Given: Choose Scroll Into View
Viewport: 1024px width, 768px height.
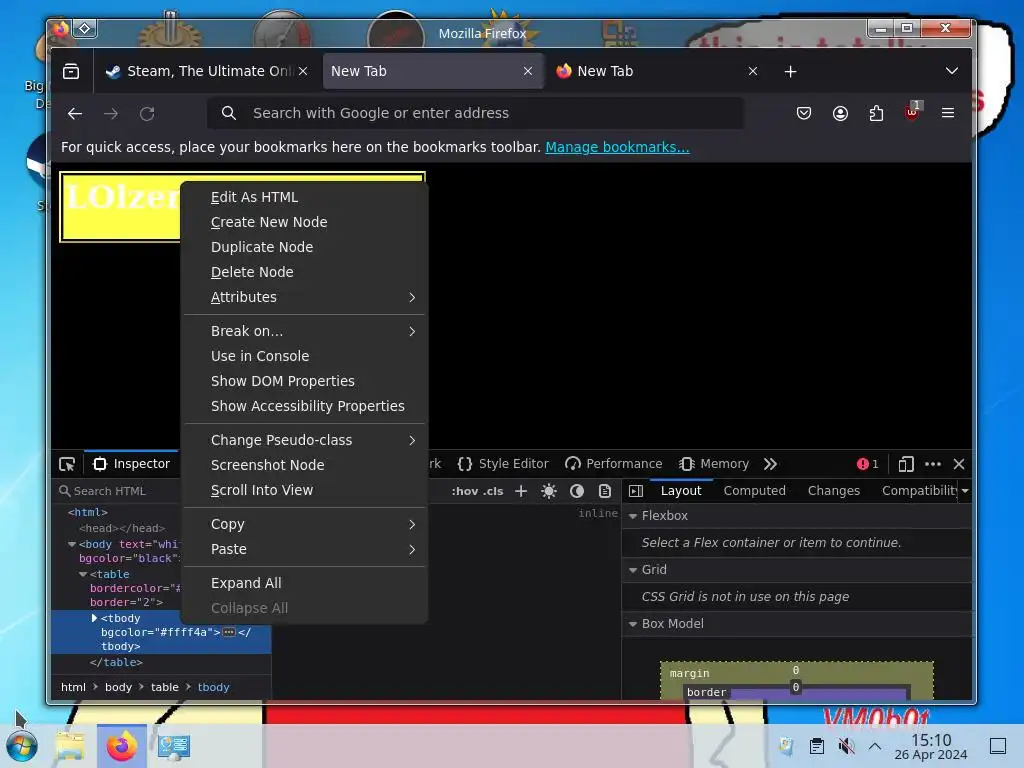Looking at the screenshot, I should click(305, 490).
